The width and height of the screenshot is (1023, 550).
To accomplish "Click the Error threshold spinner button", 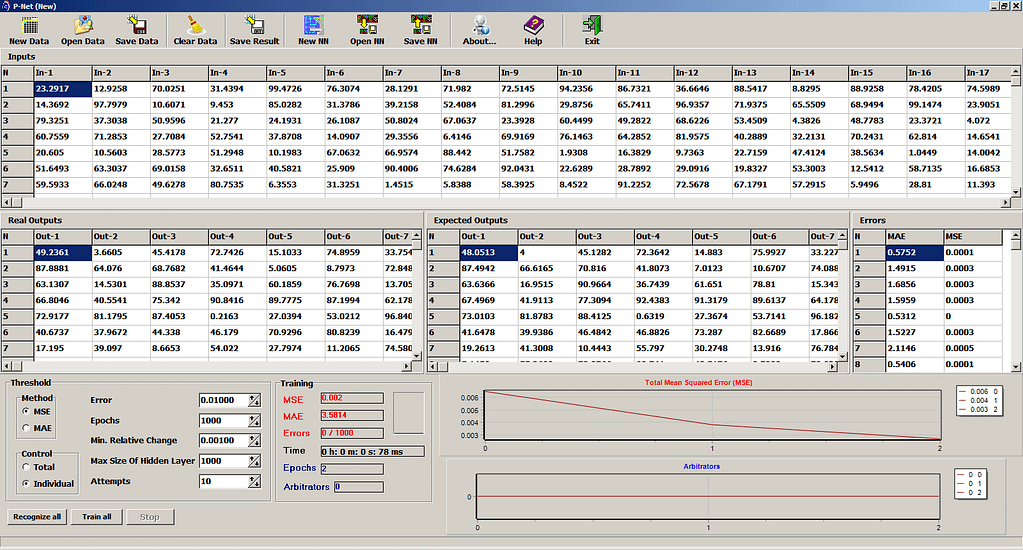I will click(x=254, y=400).
